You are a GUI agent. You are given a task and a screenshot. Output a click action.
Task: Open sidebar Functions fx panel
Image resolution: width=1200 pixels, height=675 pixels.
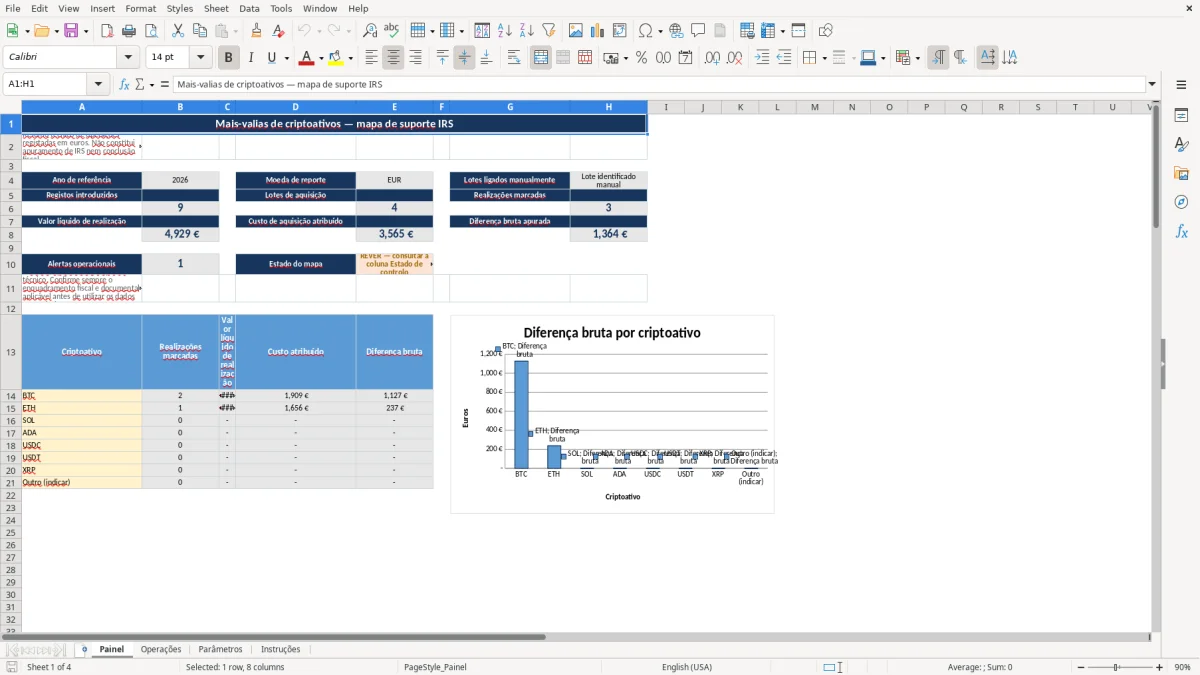pos(1181,231)
